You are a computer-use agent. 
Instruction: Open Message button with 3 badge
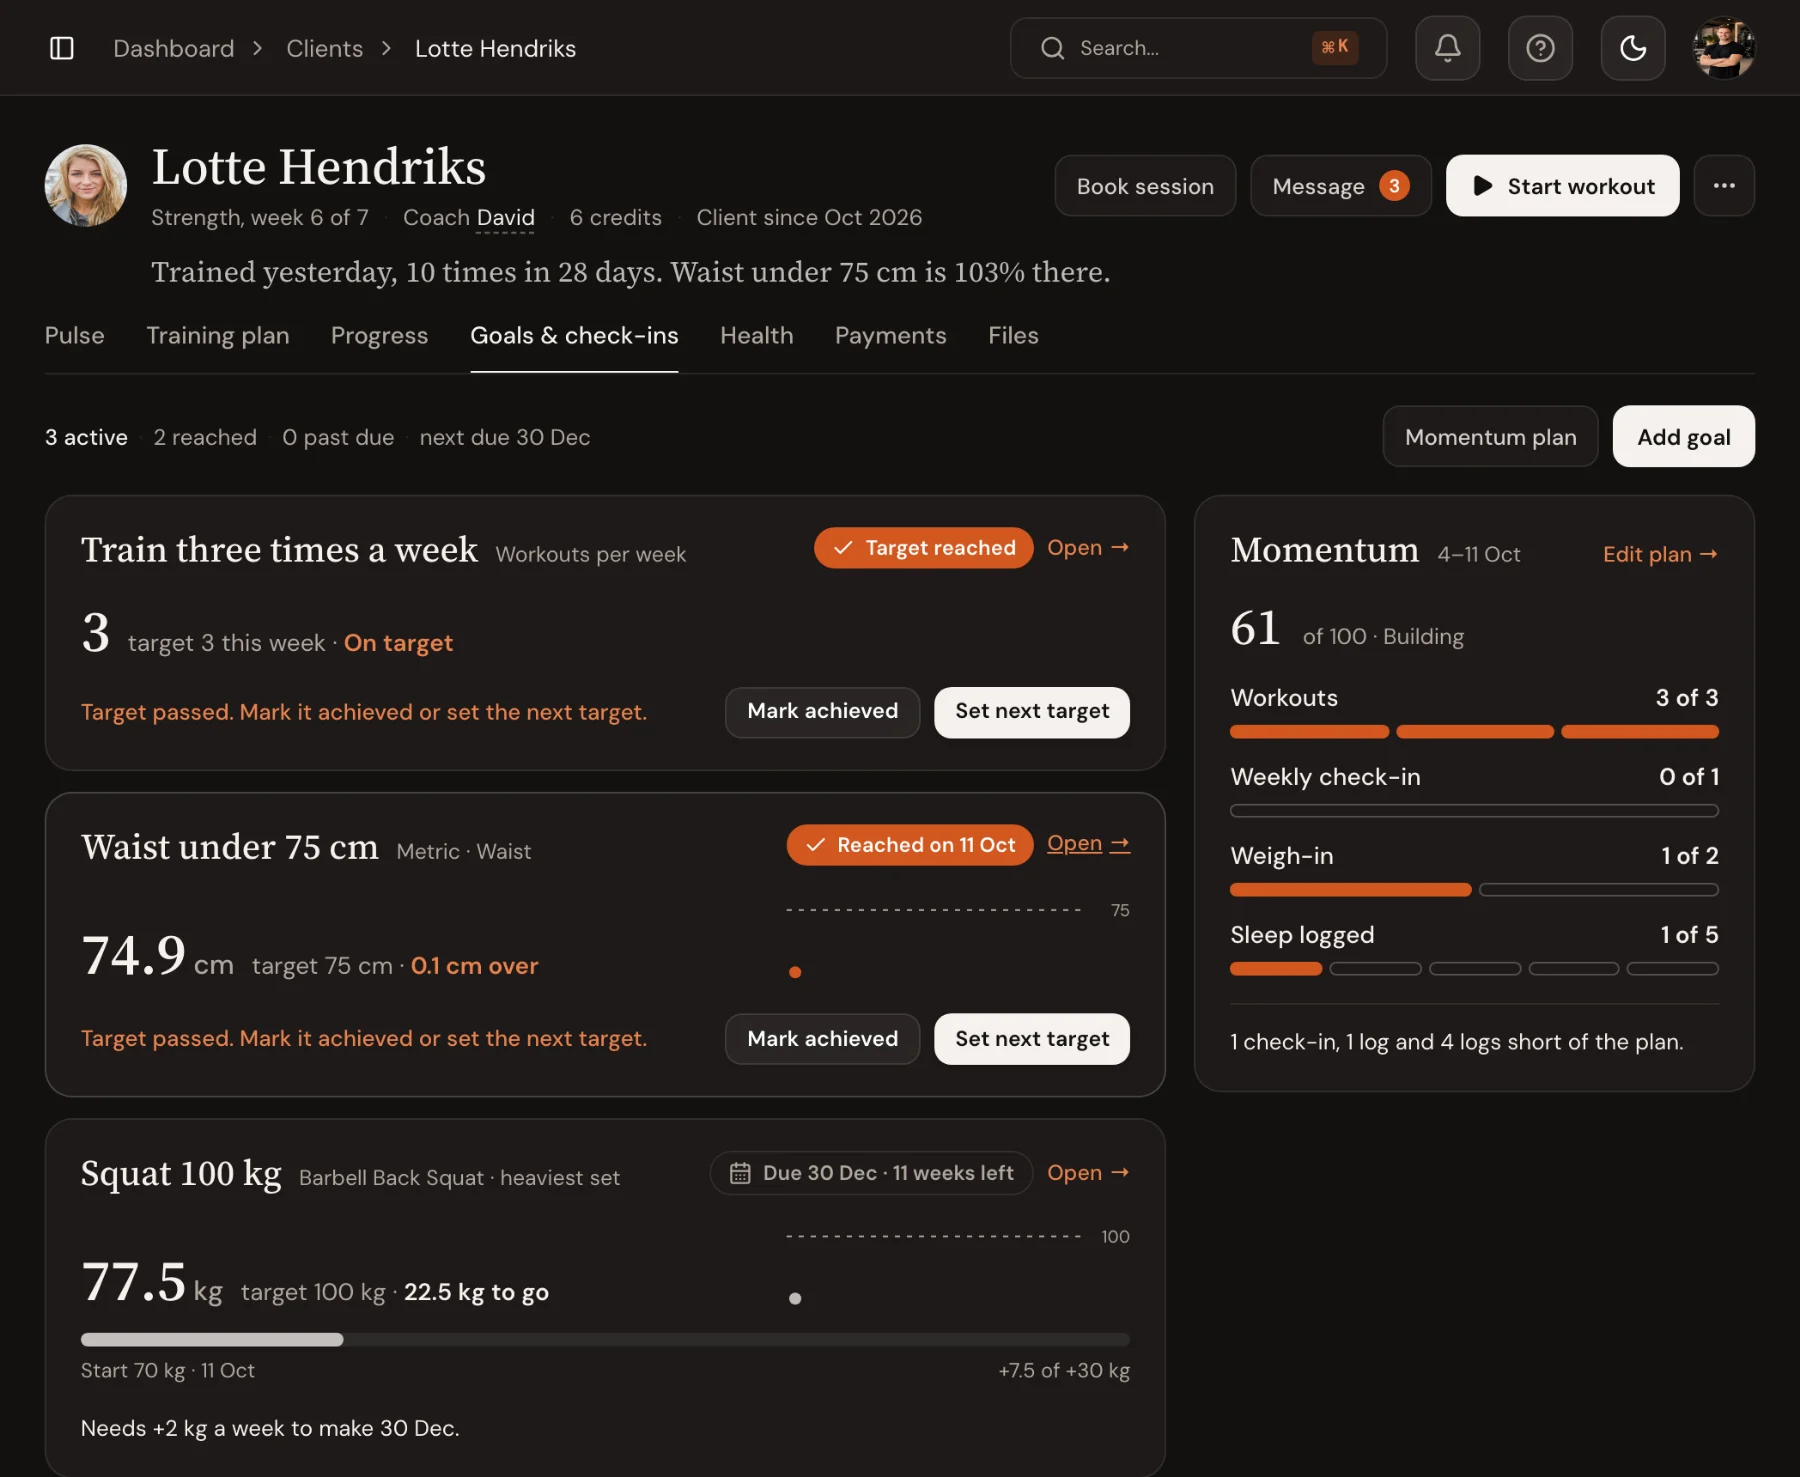(1341, 186)
